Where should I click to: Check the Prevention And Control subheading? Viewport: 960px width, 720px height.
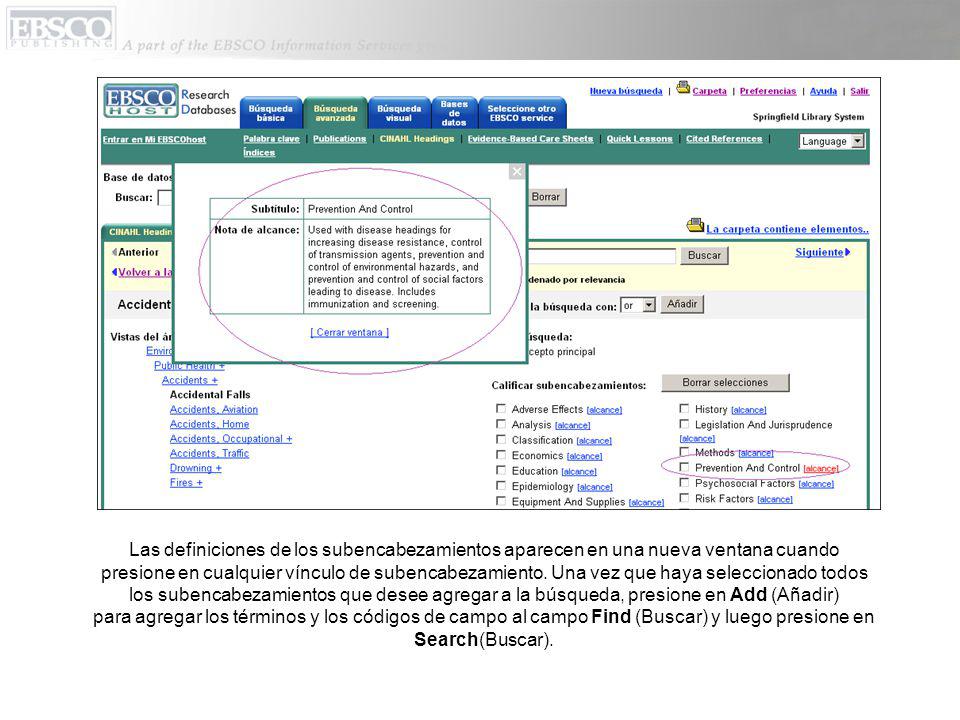tap(684, 467)
